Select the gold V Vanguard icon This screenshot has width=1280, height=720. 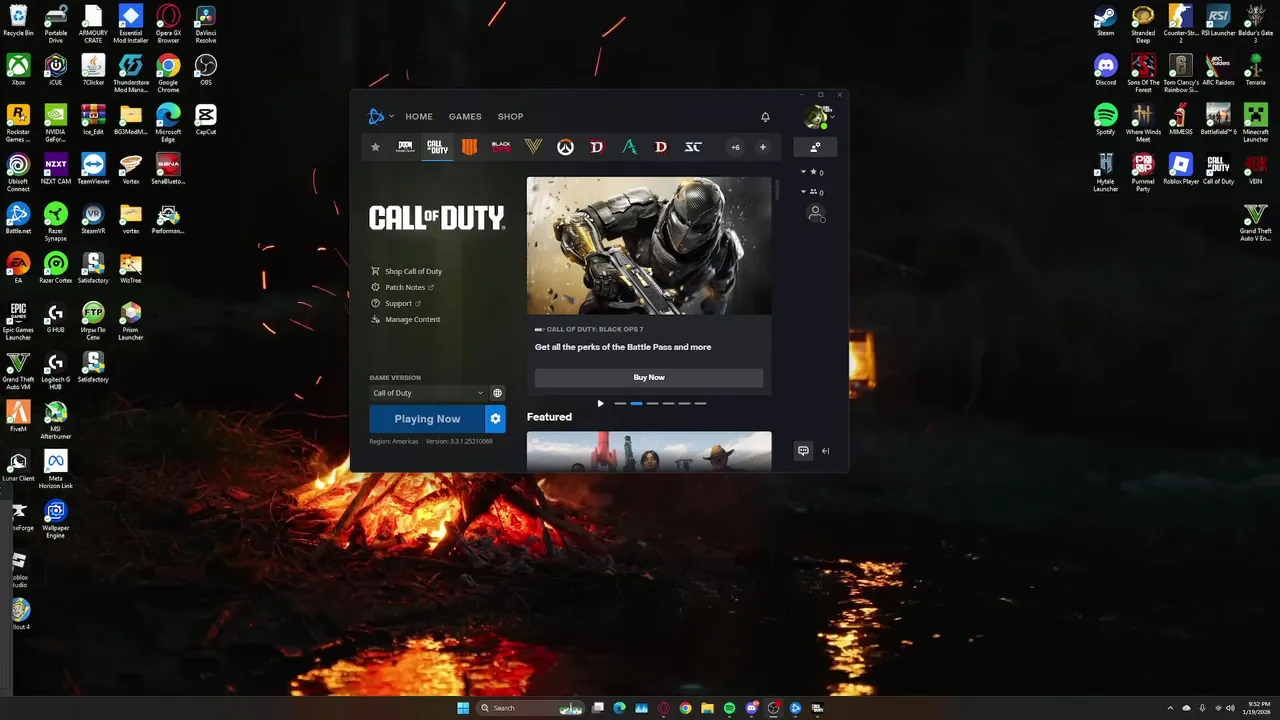coord(533,147)
